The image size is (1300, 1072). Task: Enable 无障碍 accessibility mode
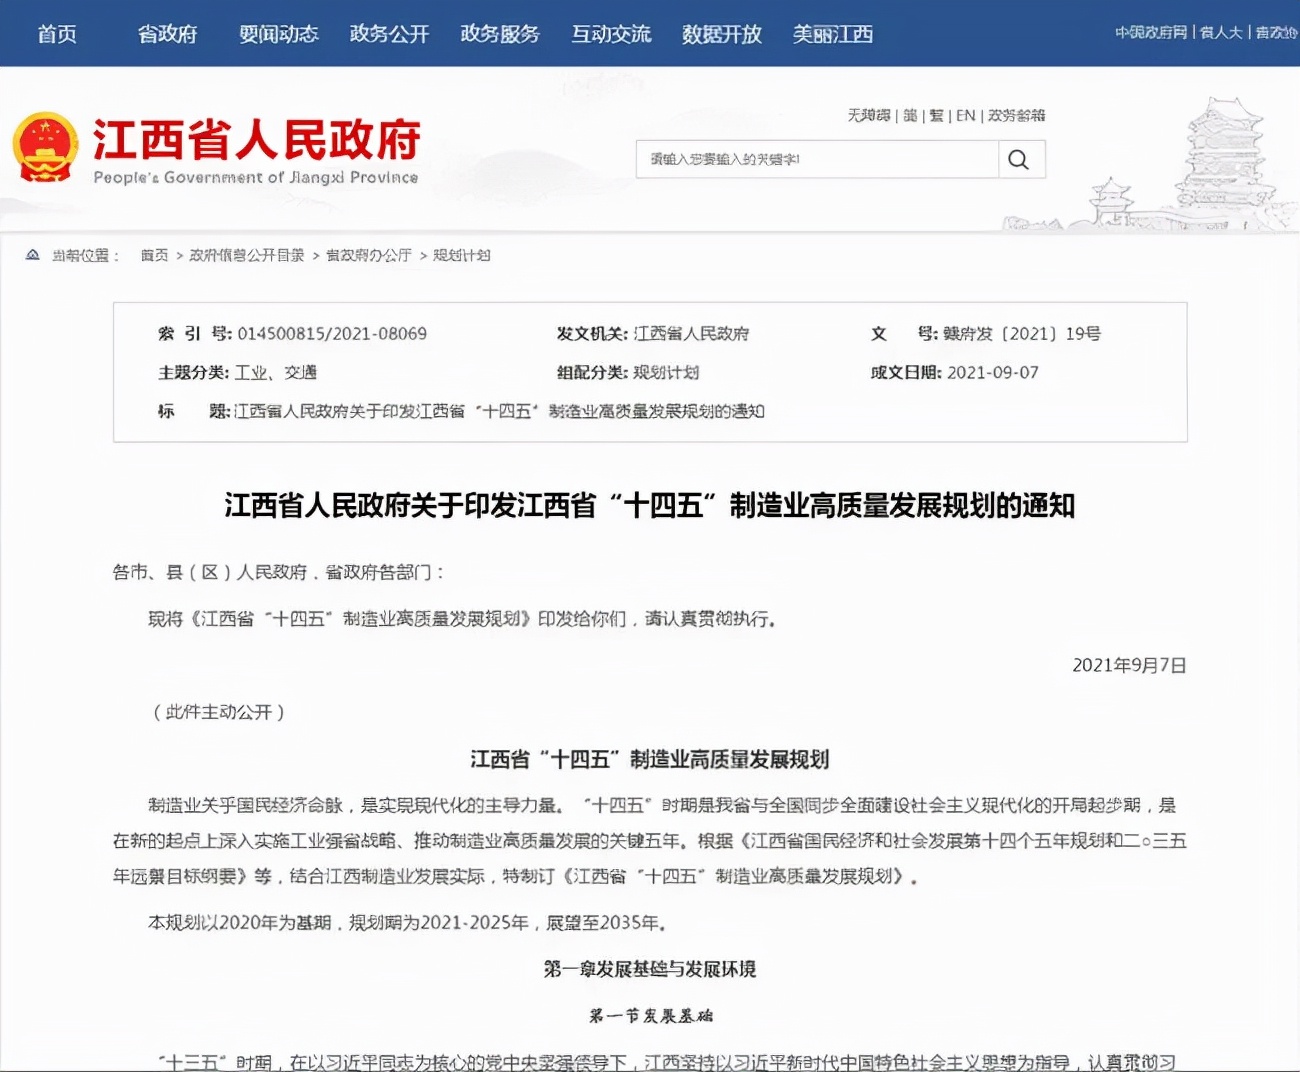click(x=861, y=116)
